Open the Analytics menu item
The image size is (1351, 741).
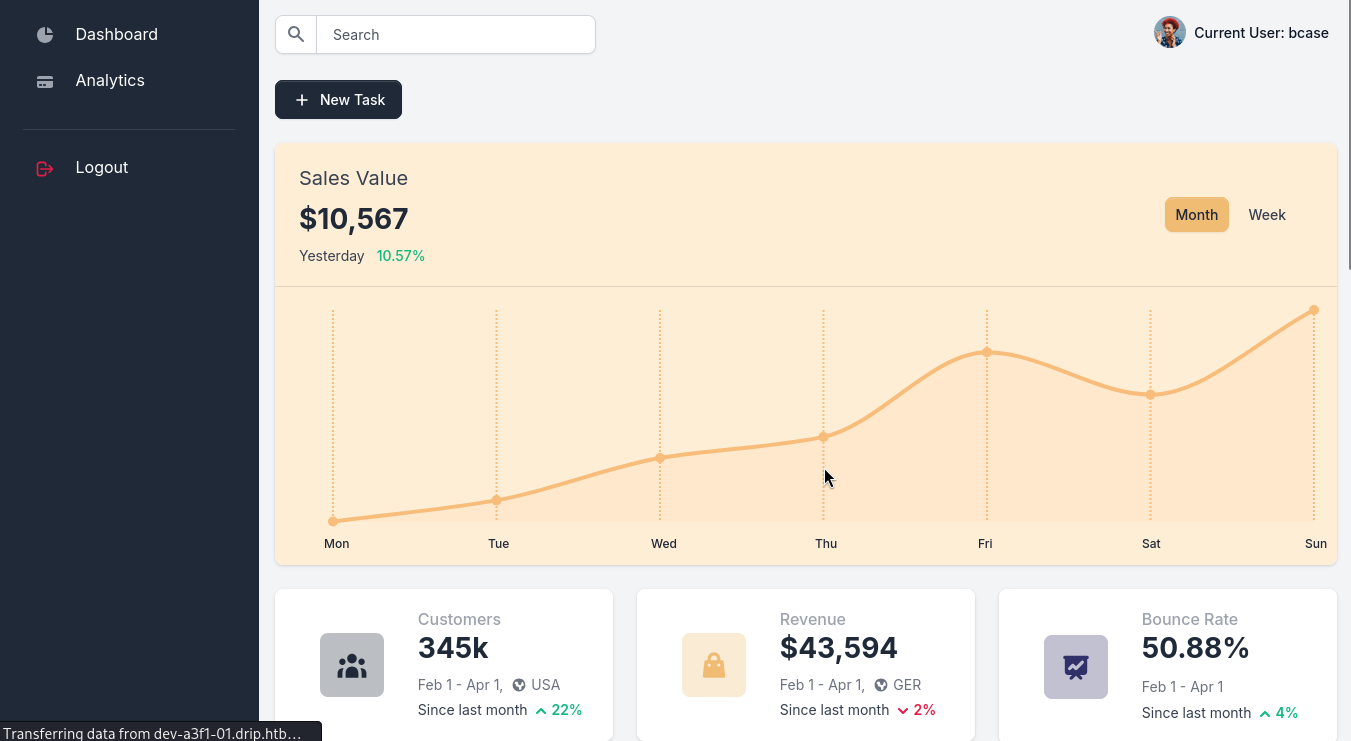[110, 81]
